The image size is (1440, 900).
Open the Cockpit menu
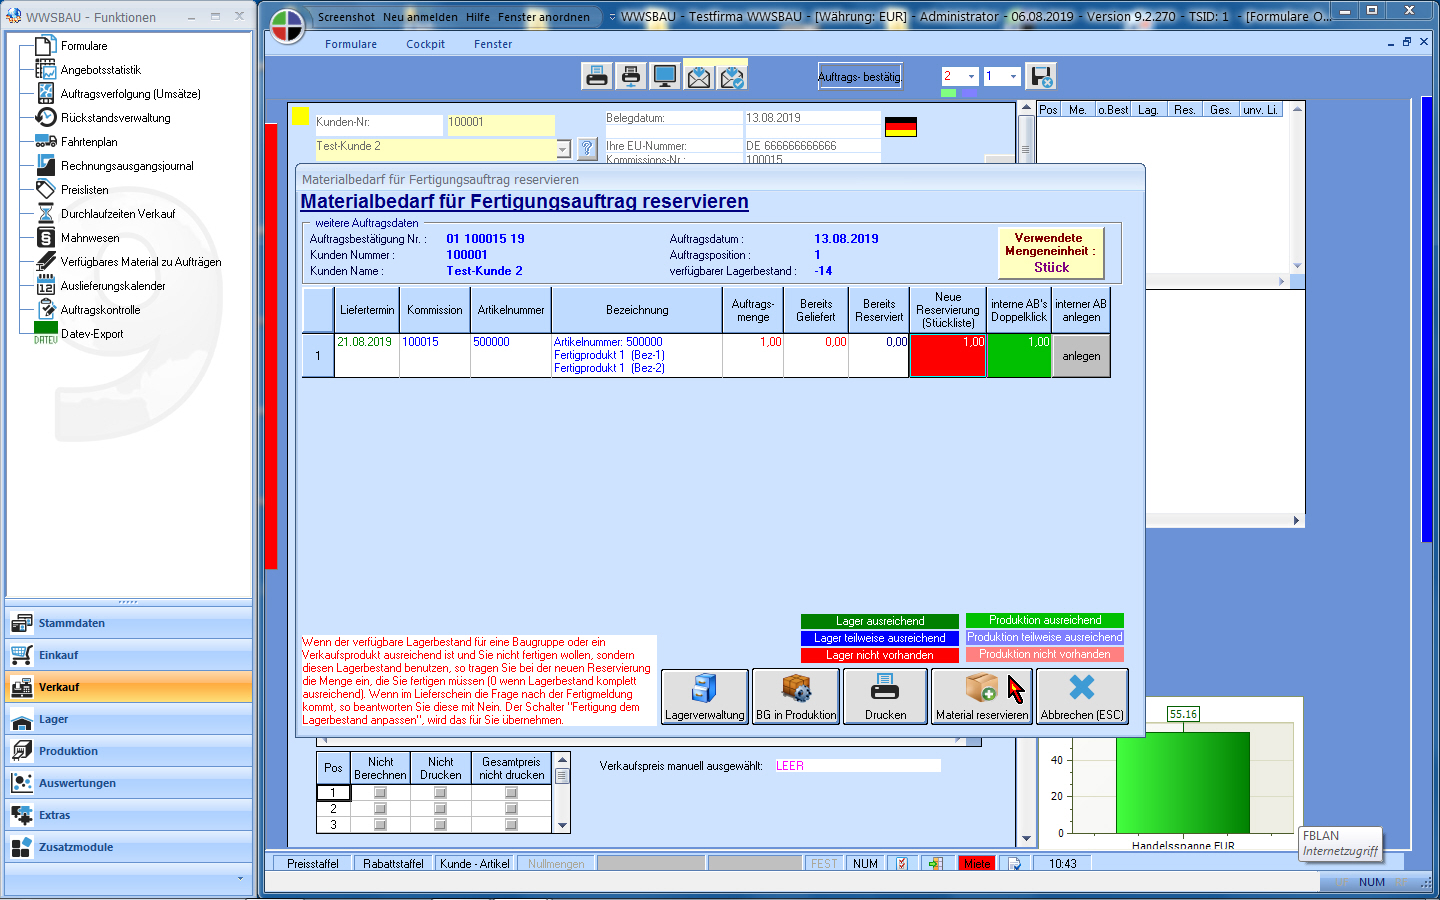click(425, 44)
